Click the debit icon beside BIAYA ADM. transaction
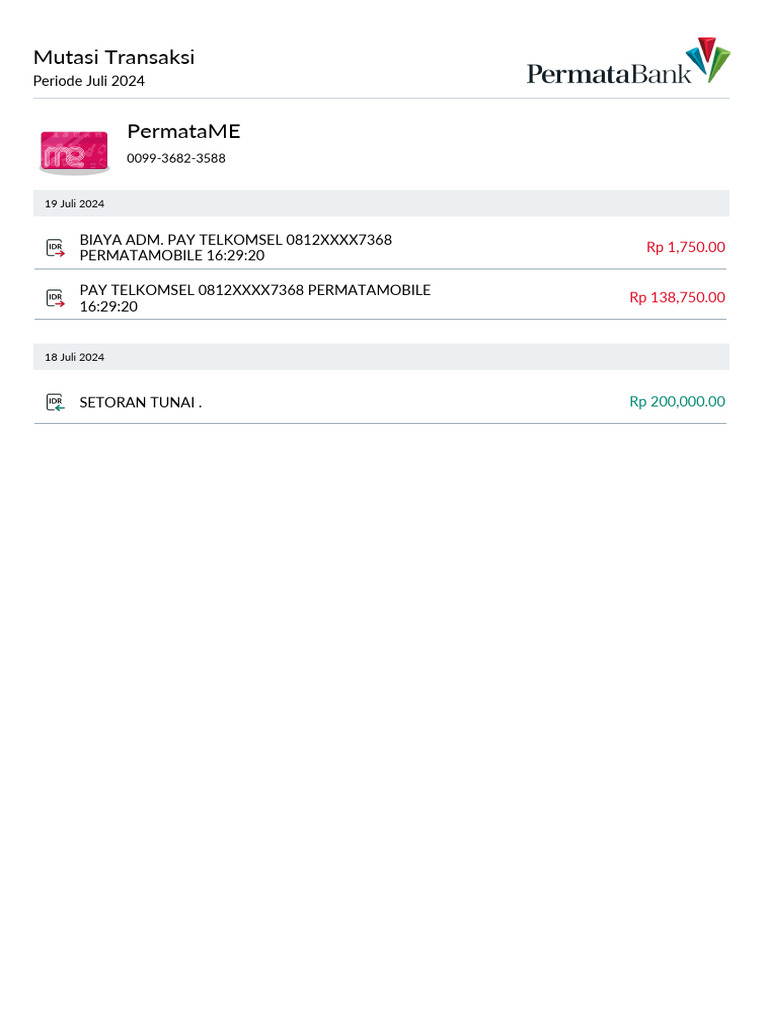Screen dimensions: 768x1024 pyautogui.click(x=55, y=247)
